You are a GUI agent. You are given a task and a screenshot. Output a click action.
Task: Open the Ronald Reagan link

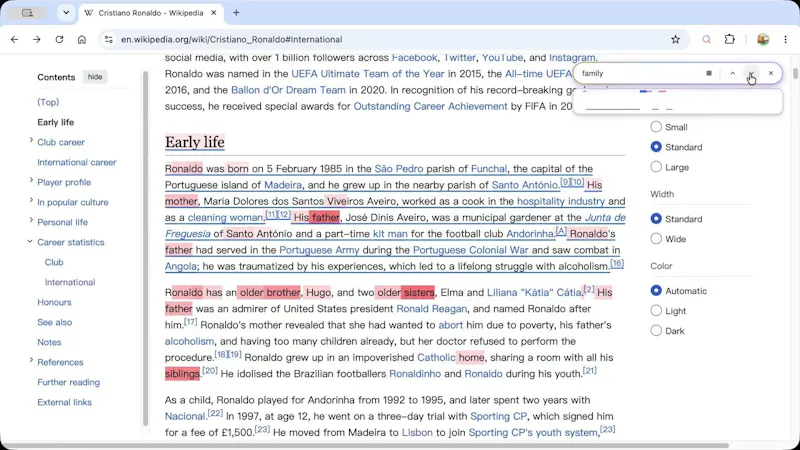coord(432,309)
